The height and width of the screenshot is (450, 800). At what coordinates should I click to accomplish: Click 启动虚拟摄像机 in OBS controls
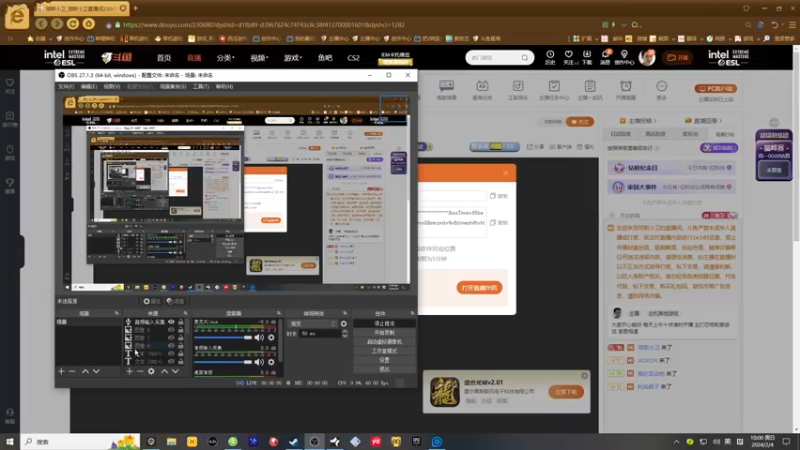[384, 342]
